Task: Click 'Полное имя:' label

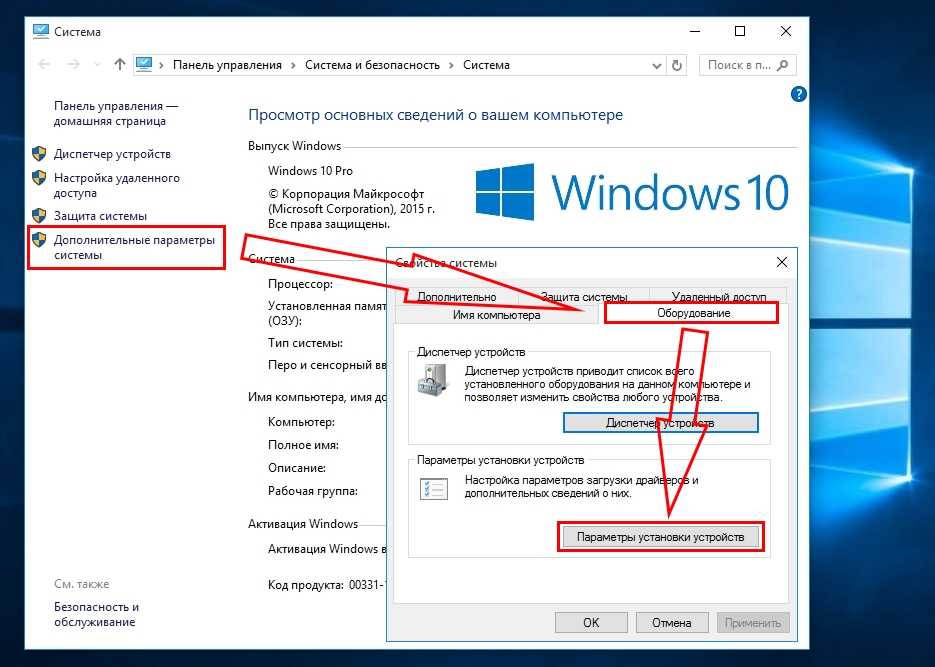Action: click(x=303, y=445)
